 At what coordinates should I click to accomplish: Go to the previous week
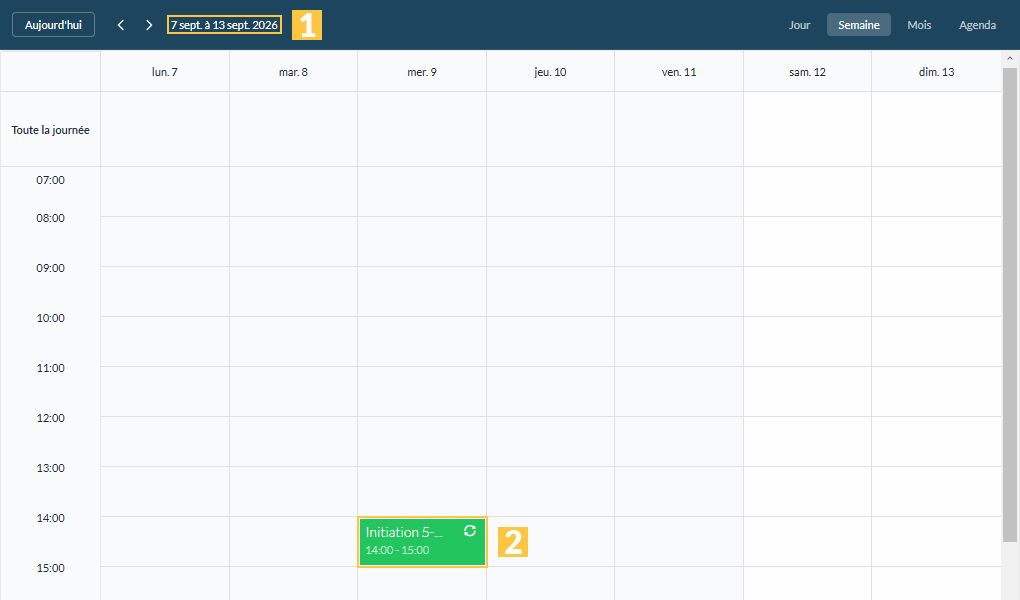[121, 25]
